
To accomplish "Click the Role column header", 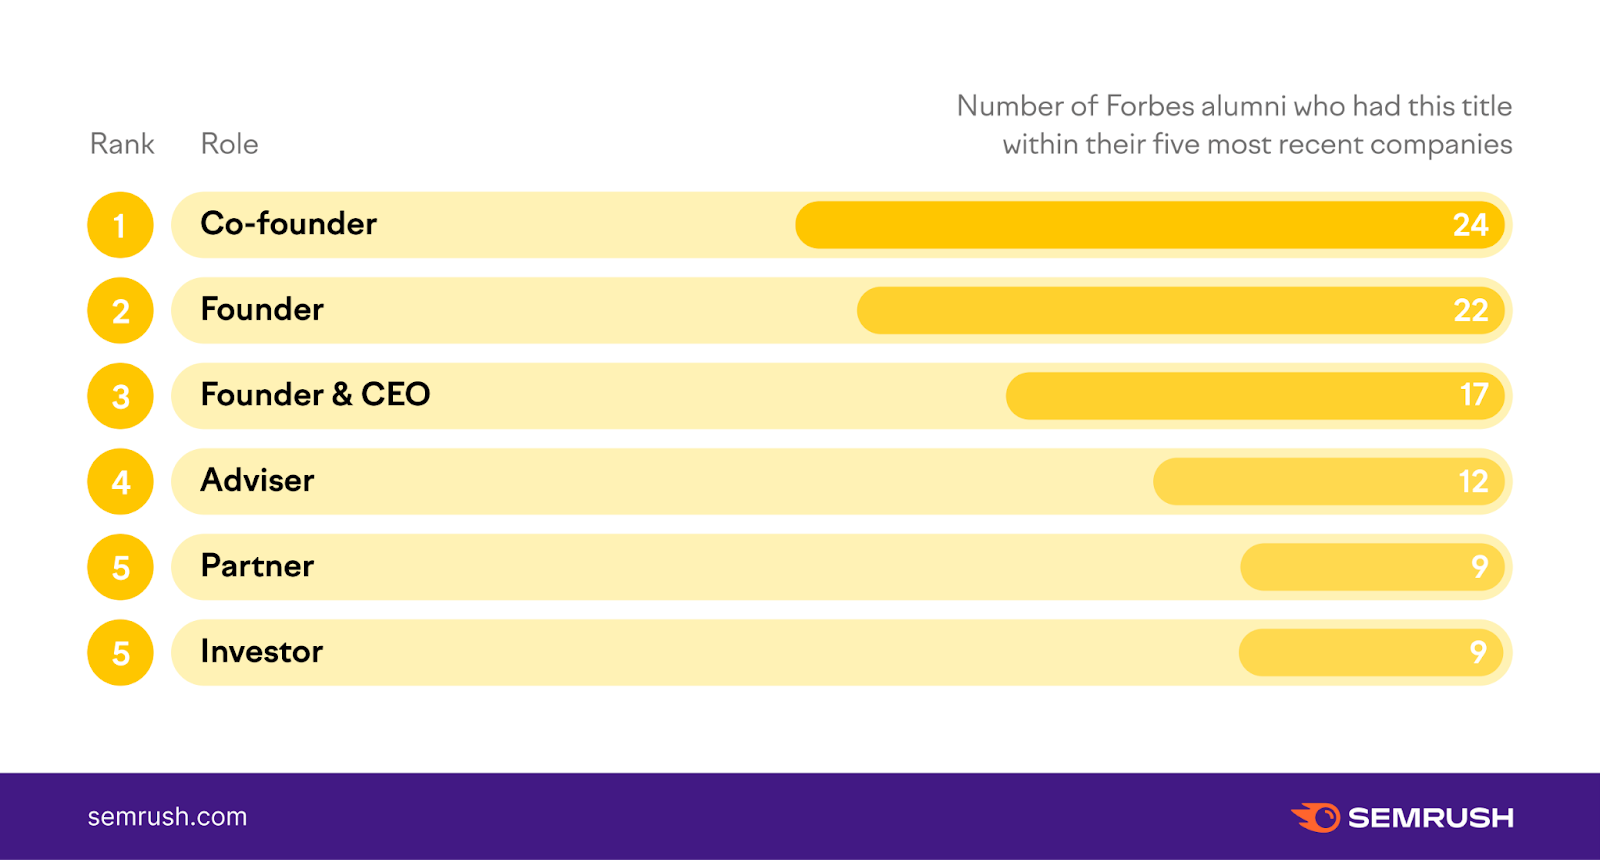I will click(229, 144).
